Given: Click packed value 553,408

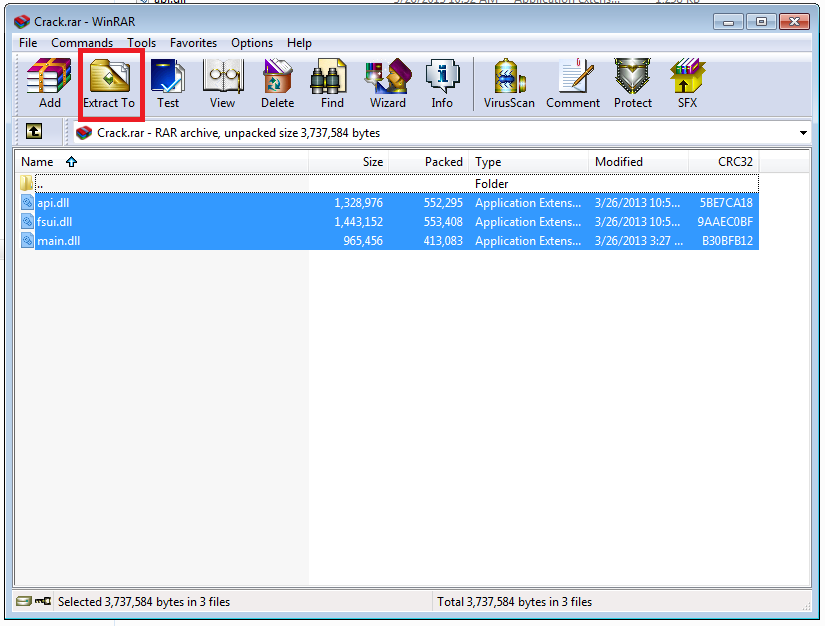Looking at the screenshot, I should (443, 221).
